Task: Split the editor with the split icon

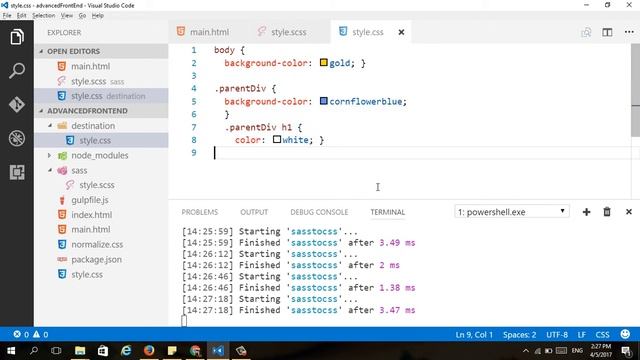Action: [607, 32]
